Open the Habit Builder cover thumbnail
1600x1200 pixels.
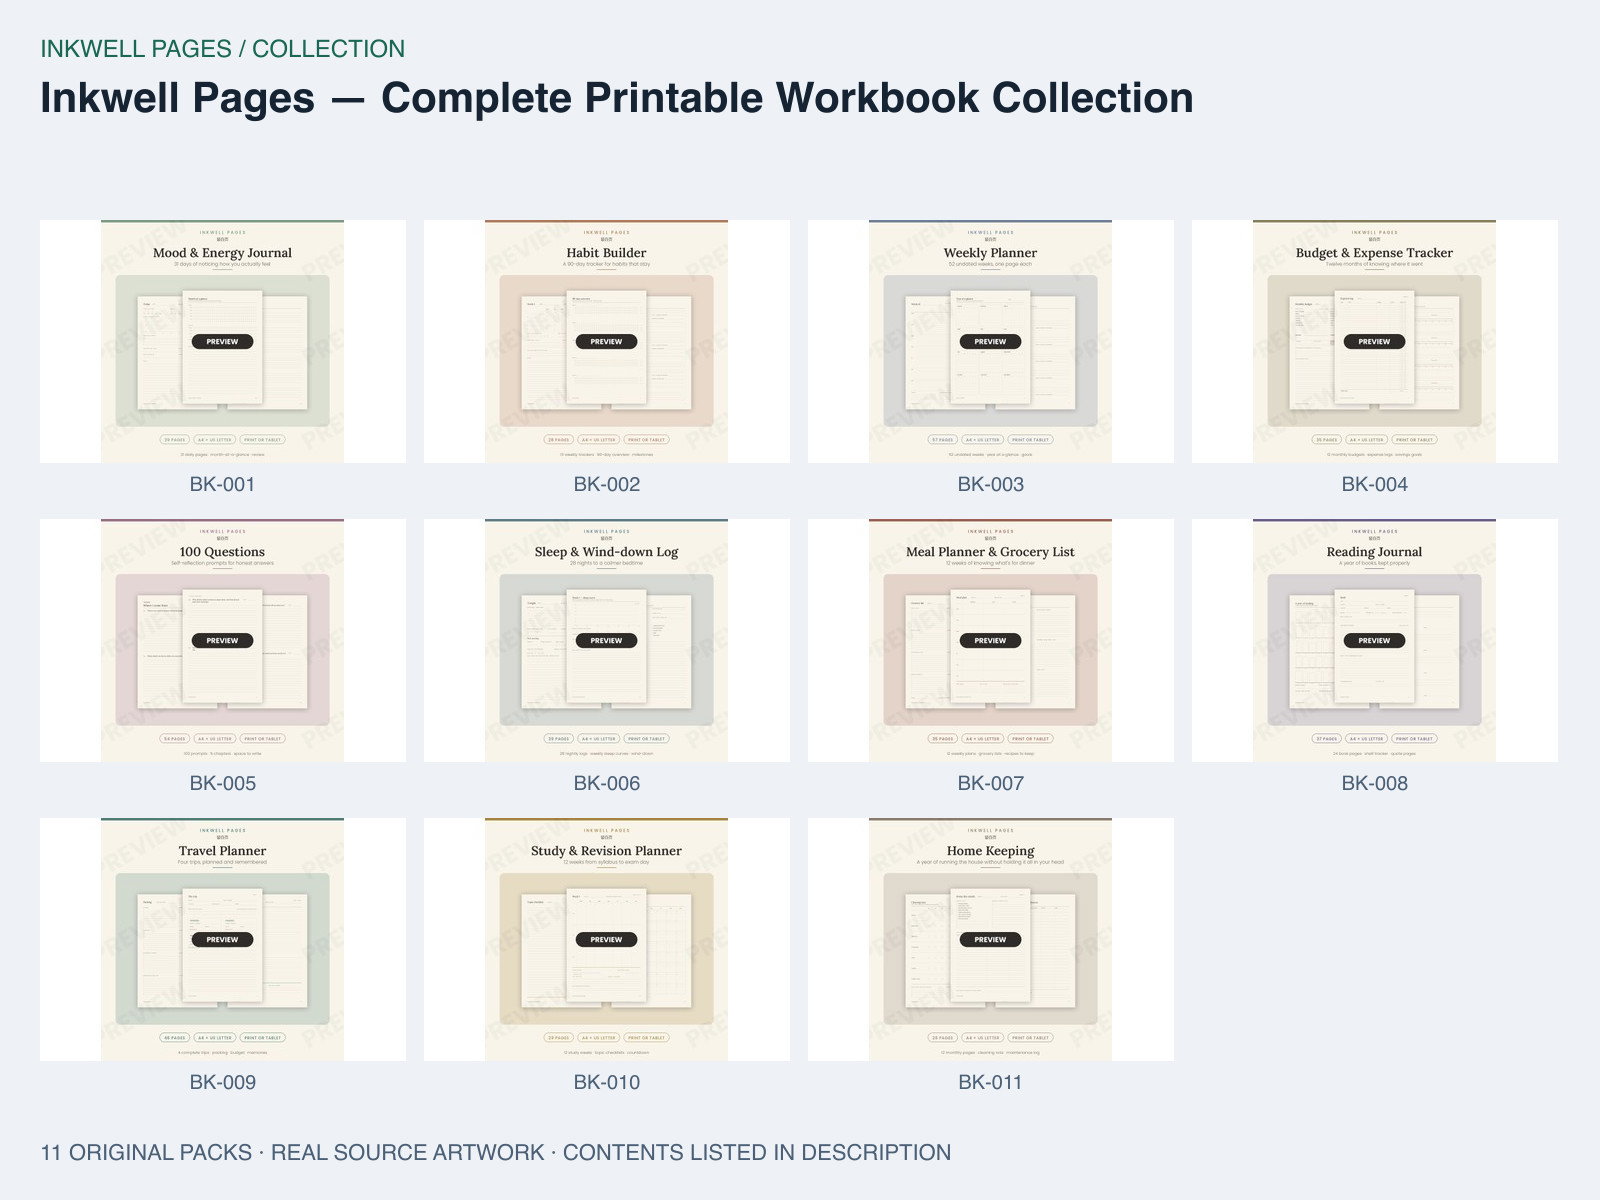coord(606,341)
